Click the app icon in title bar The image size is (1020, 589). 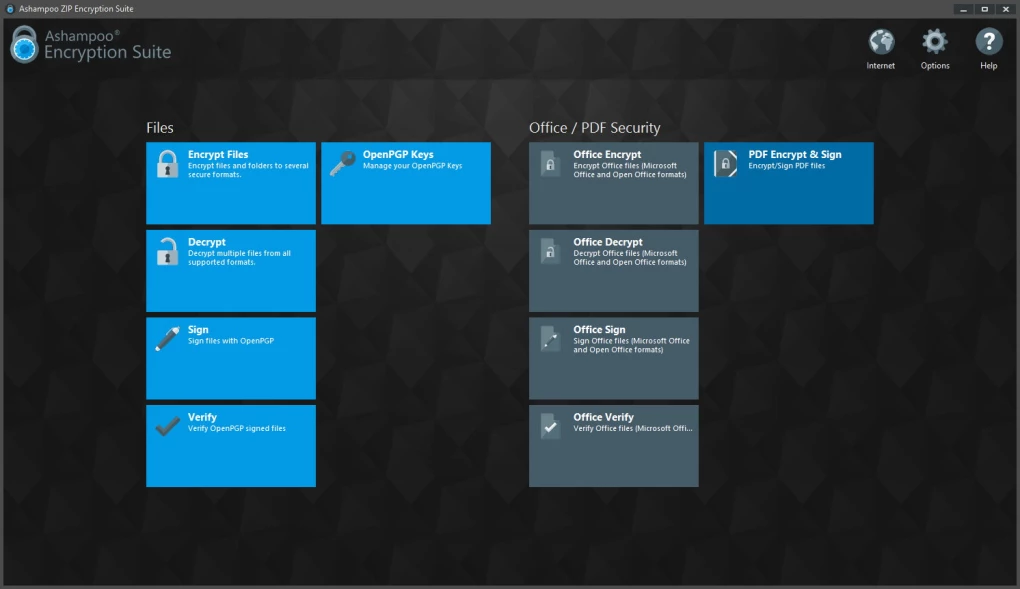click(x=10, y=9)
